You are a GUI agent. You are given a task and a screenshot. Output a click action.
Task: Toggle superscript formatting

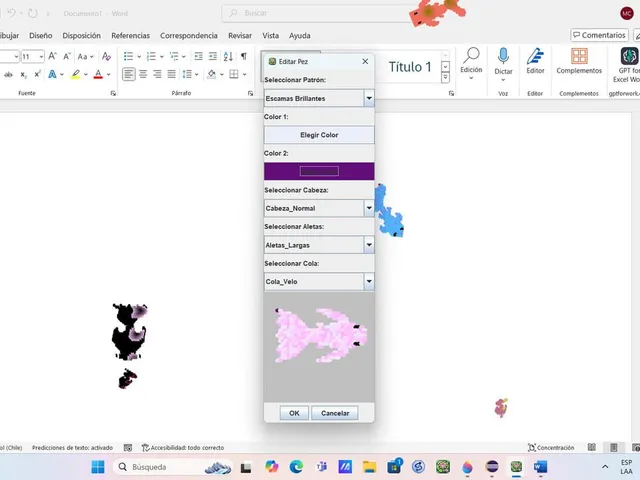click(x=37, y=74)
